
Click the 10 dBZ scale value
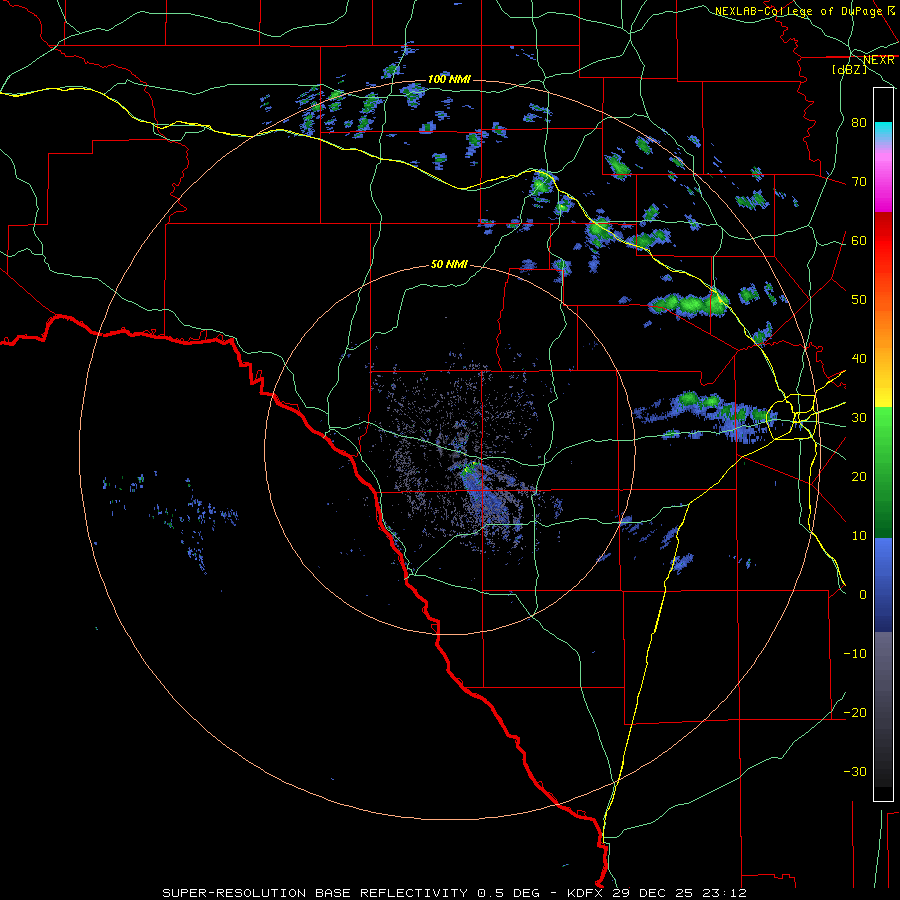(859, 536)
